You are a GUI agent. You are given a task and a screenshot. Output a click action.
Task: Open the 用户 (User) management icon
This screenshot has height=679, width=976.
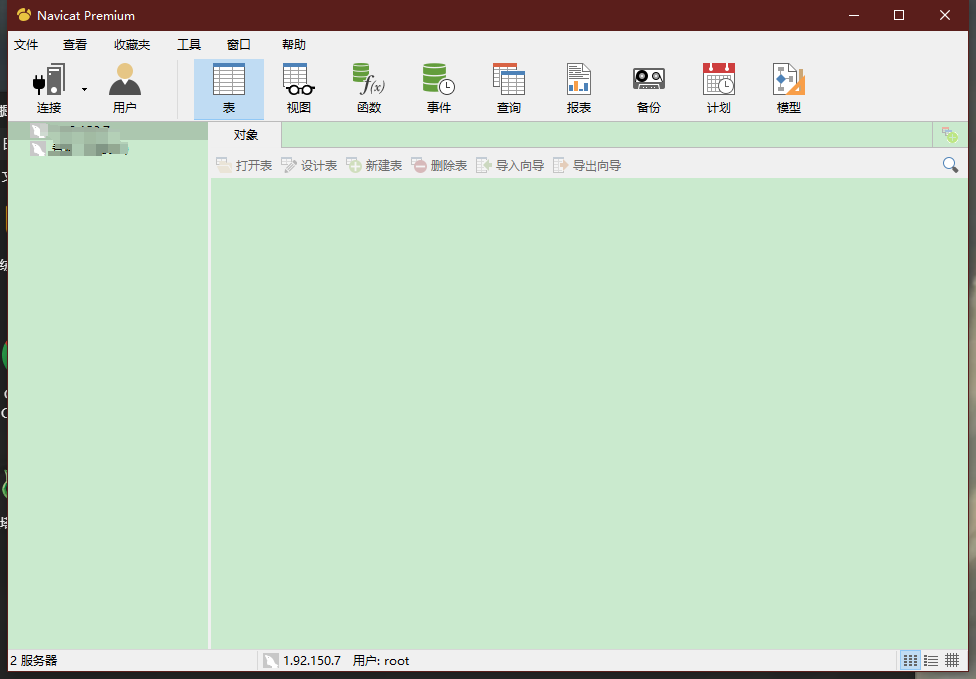pos(125,81)
